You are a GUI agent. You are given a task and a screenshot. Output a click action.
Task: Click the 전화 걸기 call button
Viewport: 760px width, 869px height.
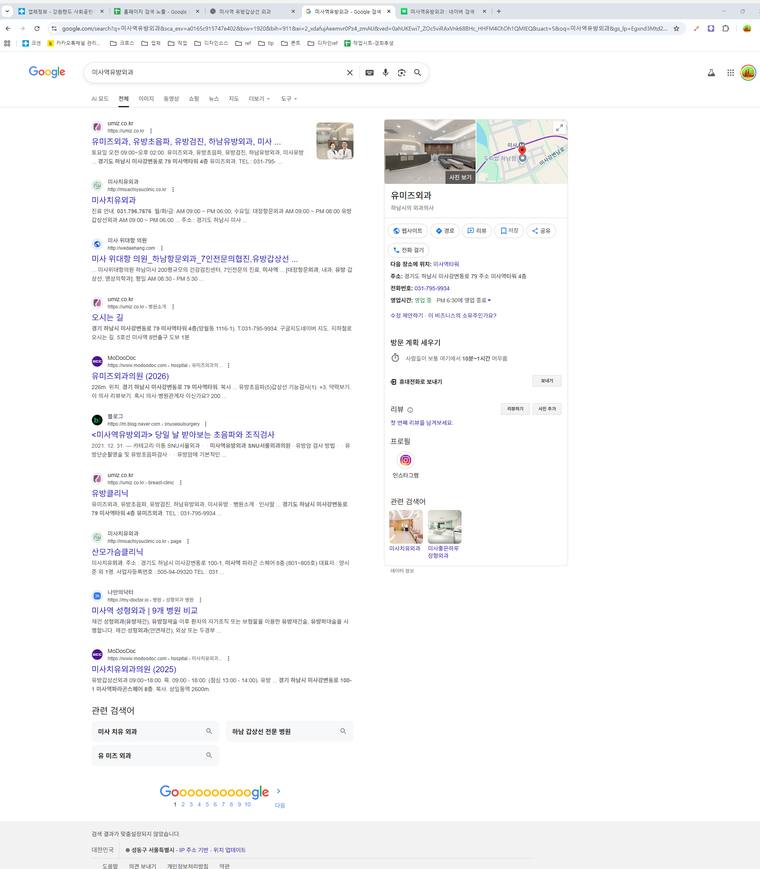(x=409, y=250)
